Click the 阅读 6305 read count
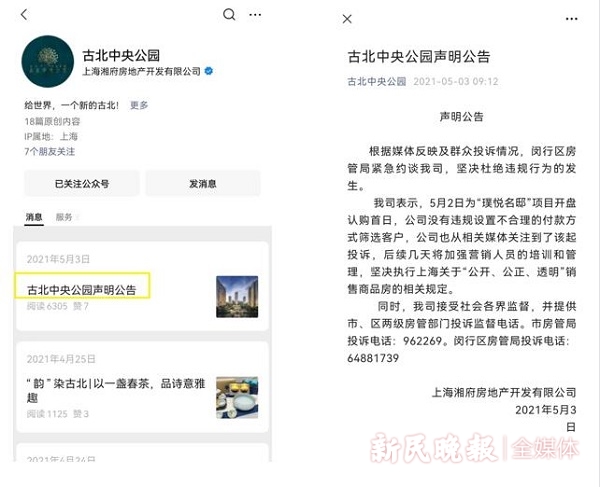This screenshot has height=487, width=600. (47, 306)
